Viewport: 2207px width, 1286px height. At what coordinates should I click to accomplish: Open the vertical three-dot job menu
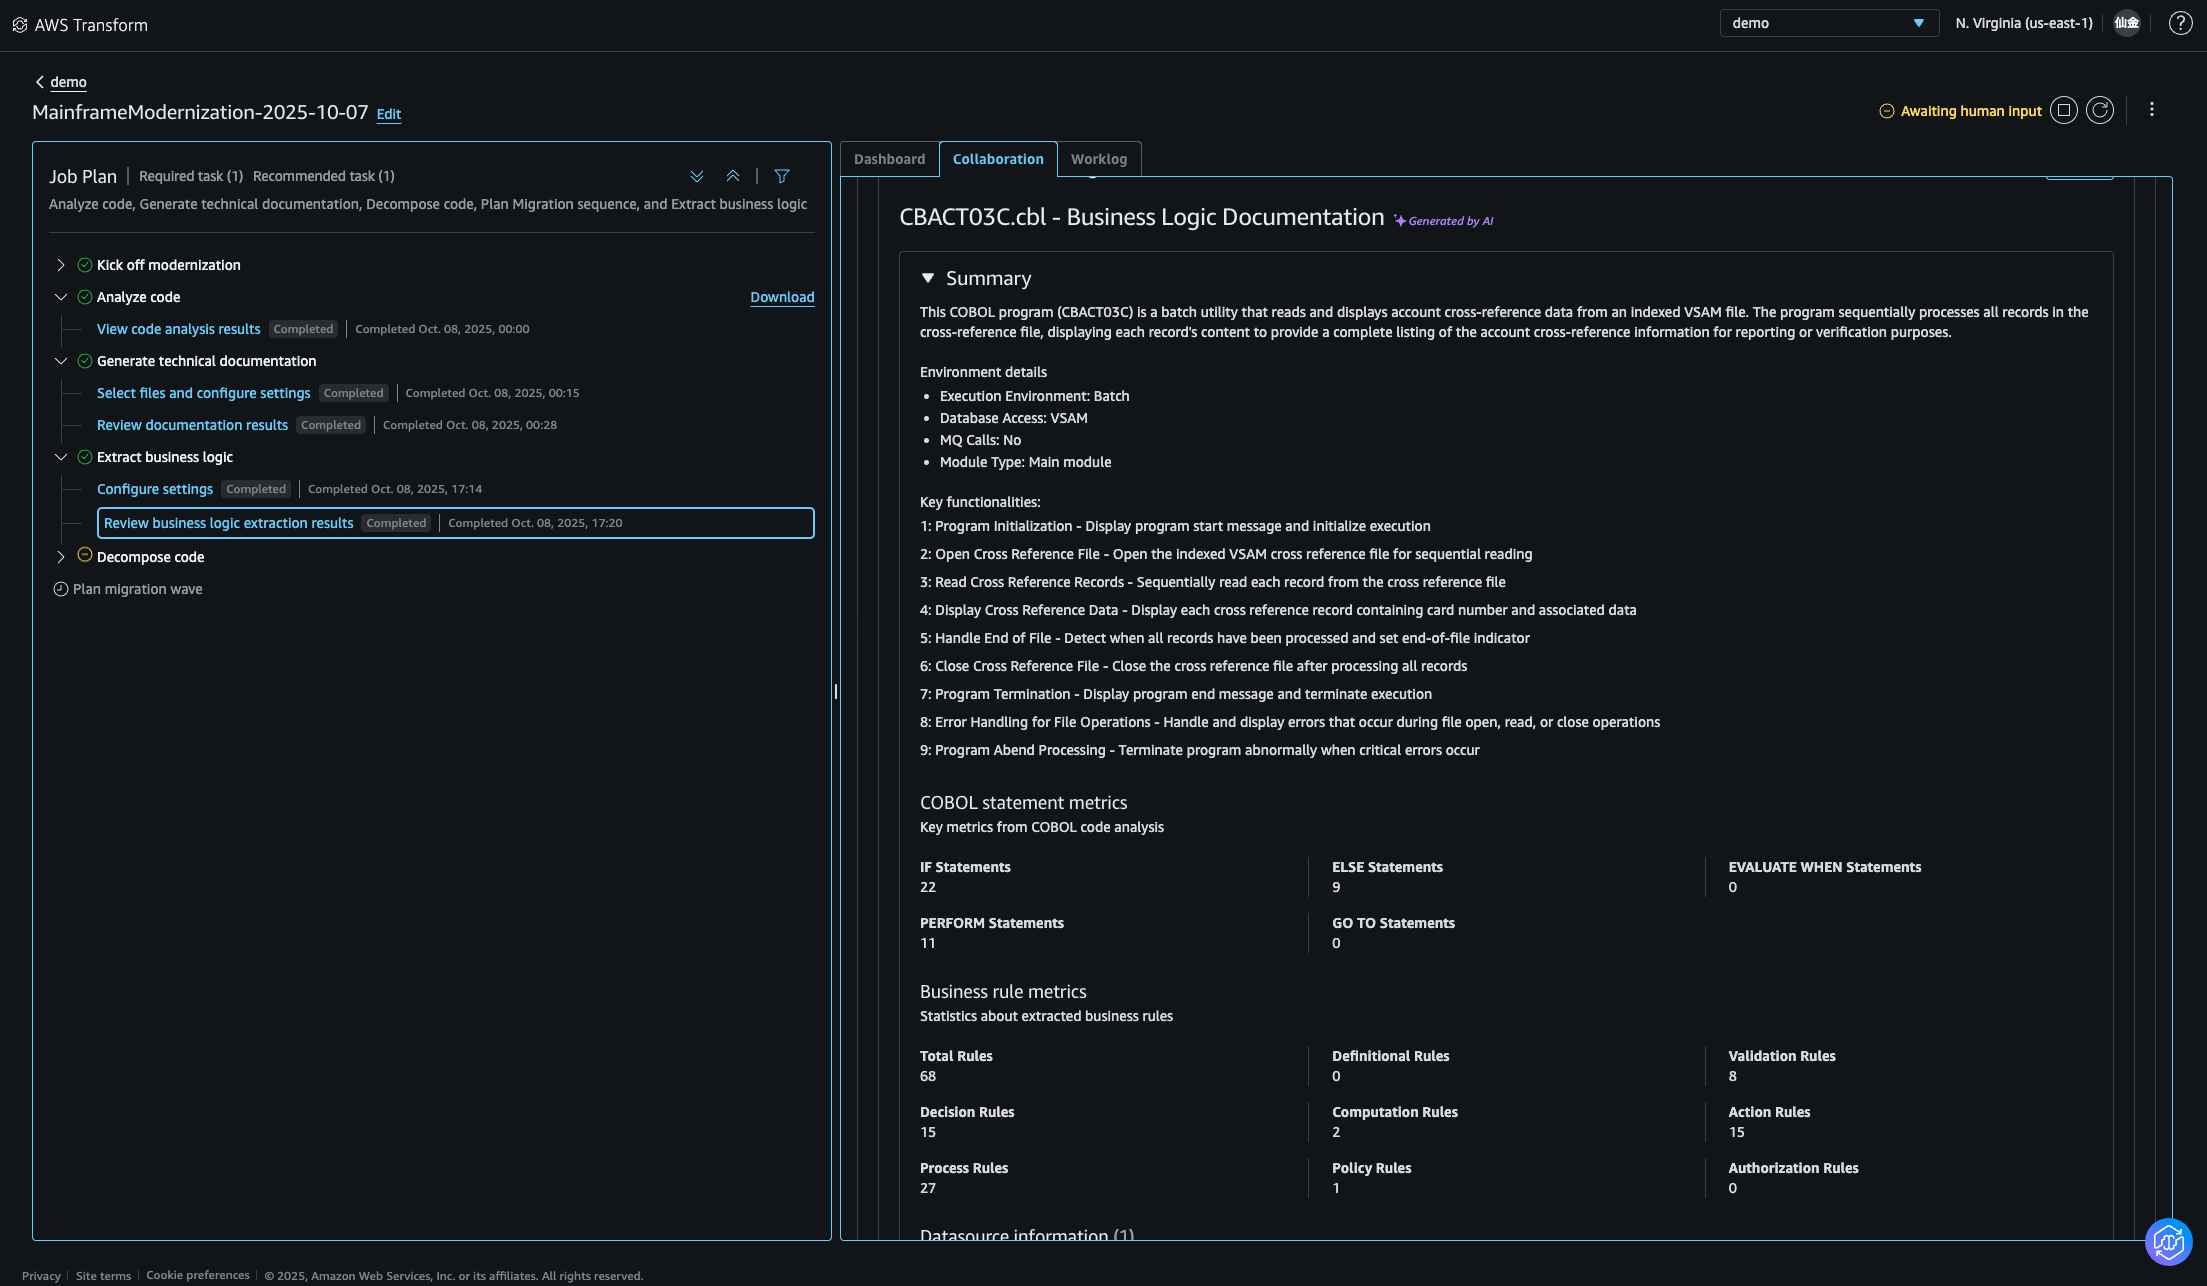click(x=2152, y=110)
